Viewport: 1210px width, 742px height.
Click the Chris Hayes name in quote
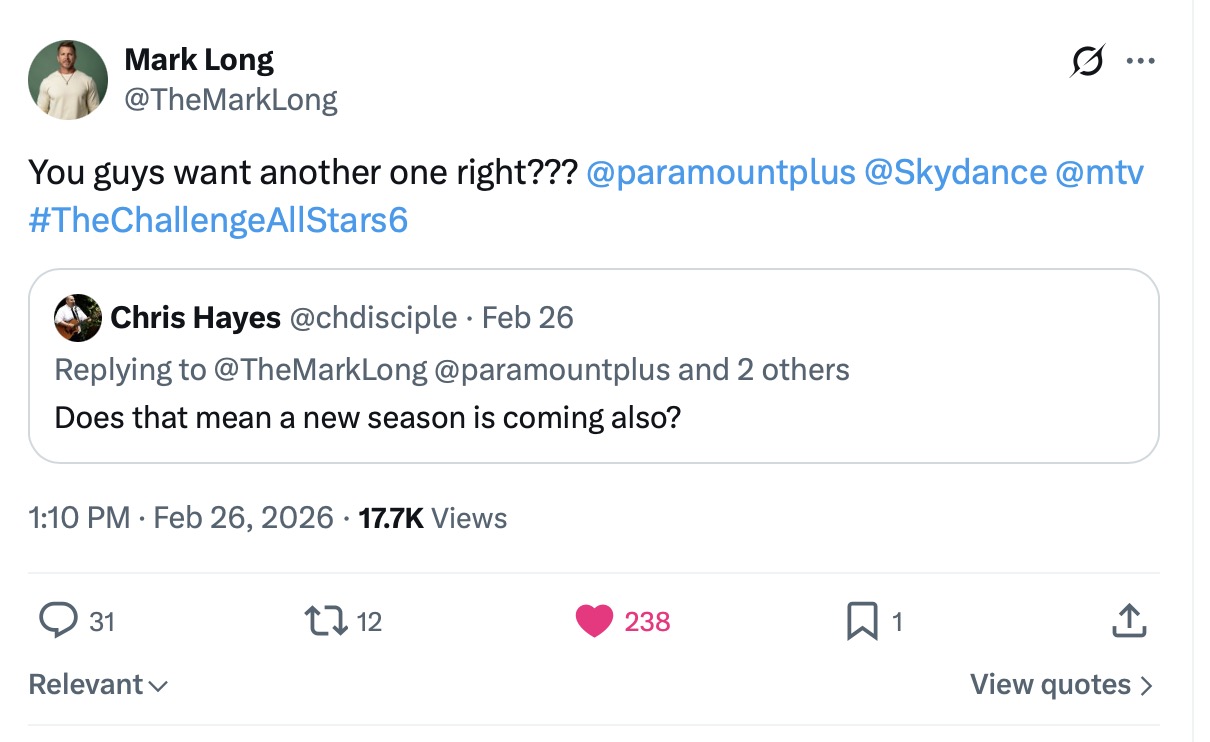point(195,318)
